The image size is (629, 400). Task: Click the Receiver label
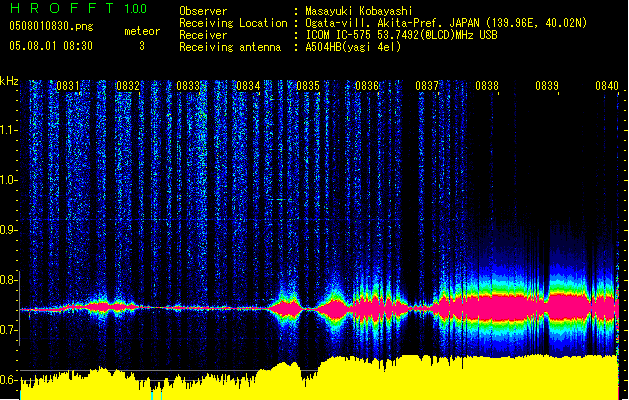click(x=203, y=35)
